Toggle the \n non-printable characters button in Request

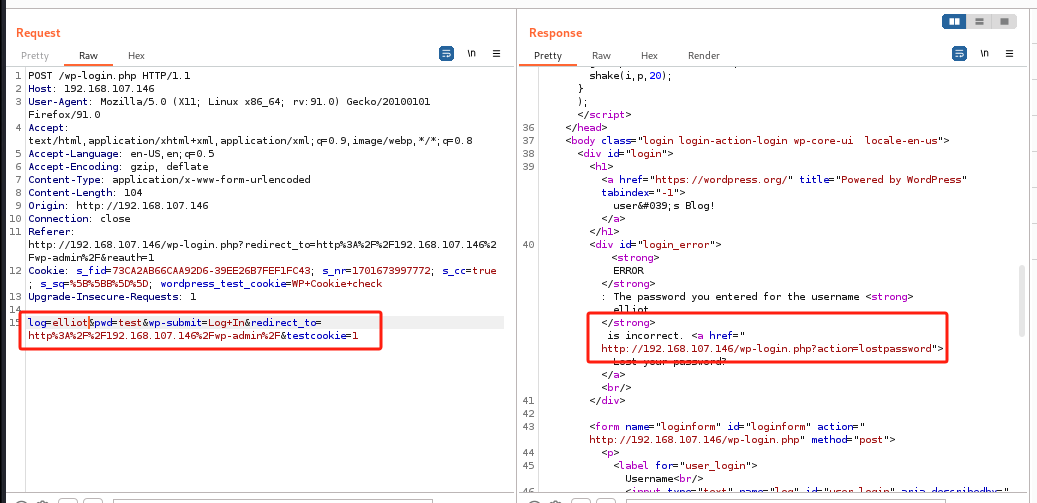(x=472, y=54)
